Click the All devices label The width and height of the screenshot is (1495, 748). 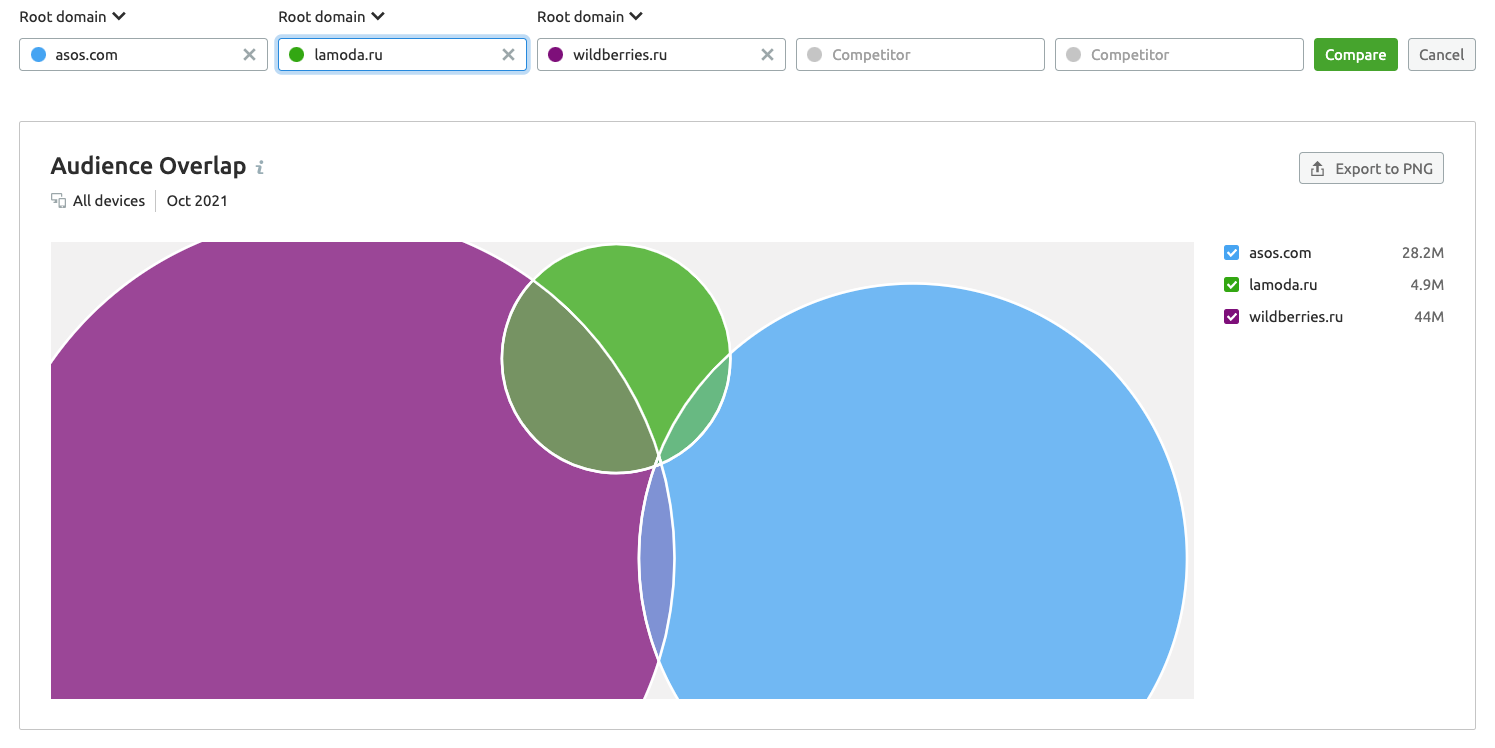click(x=109, y=201)
